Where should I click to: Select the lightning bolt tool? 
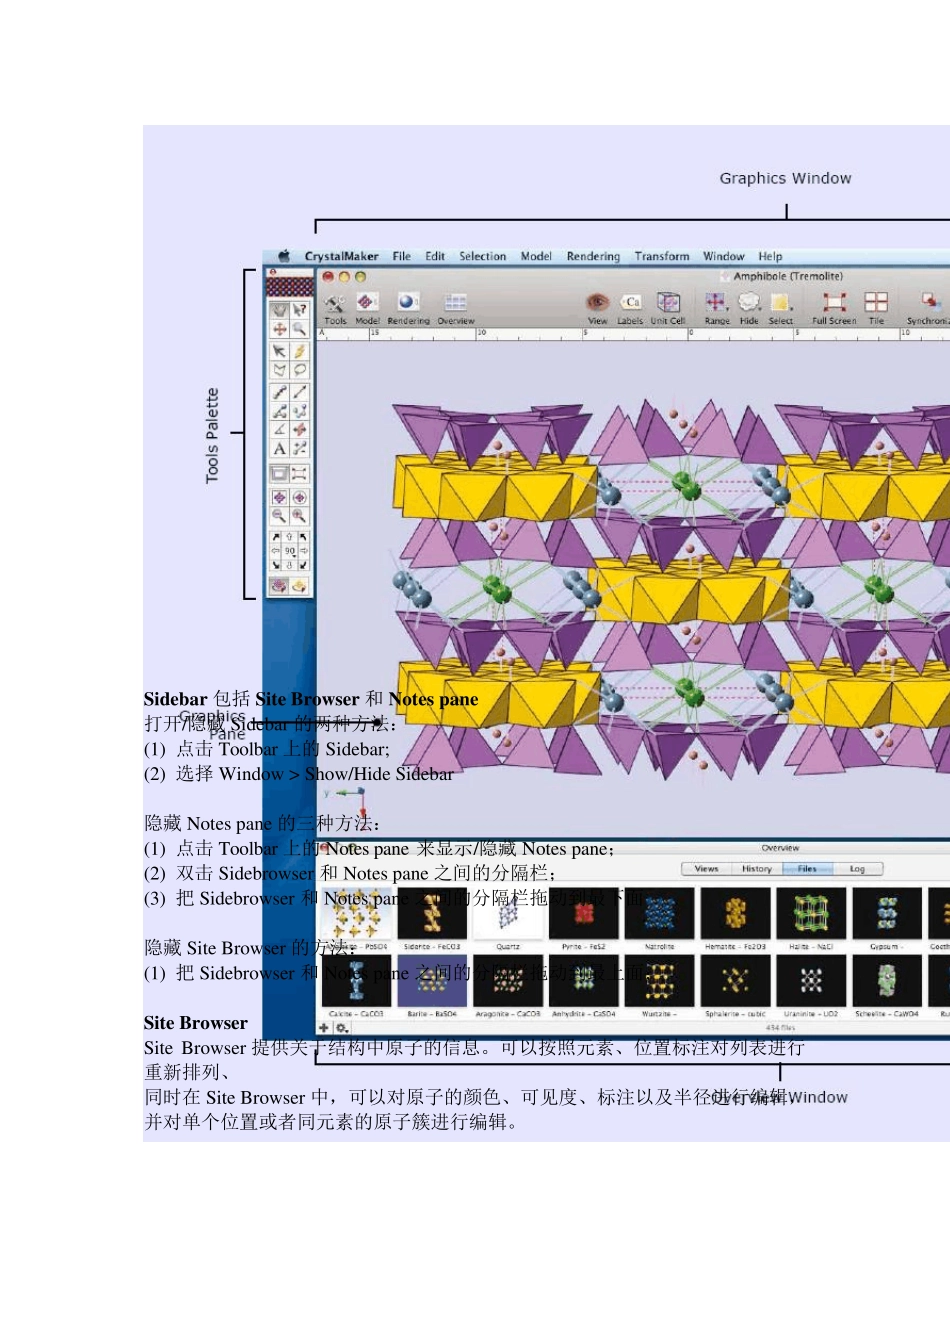pos(299,351)
